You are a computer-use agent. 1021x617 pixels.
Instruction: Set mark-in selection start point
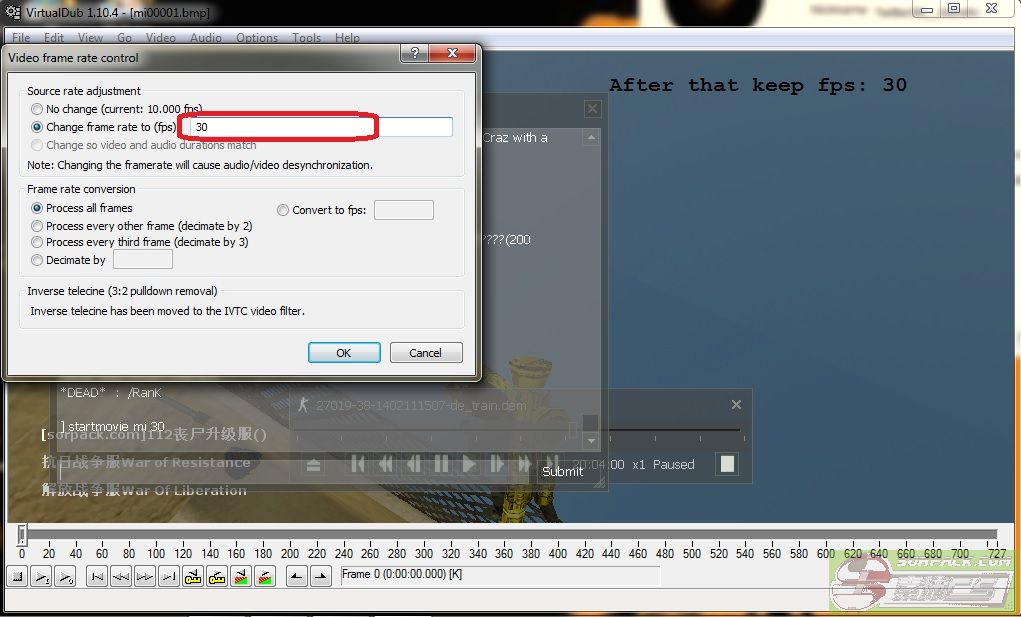pos(297,576)
